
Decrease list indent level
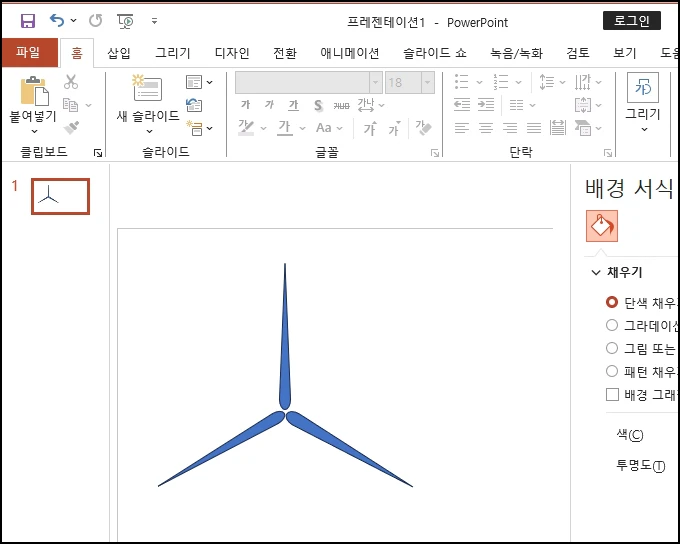[462, 105]
